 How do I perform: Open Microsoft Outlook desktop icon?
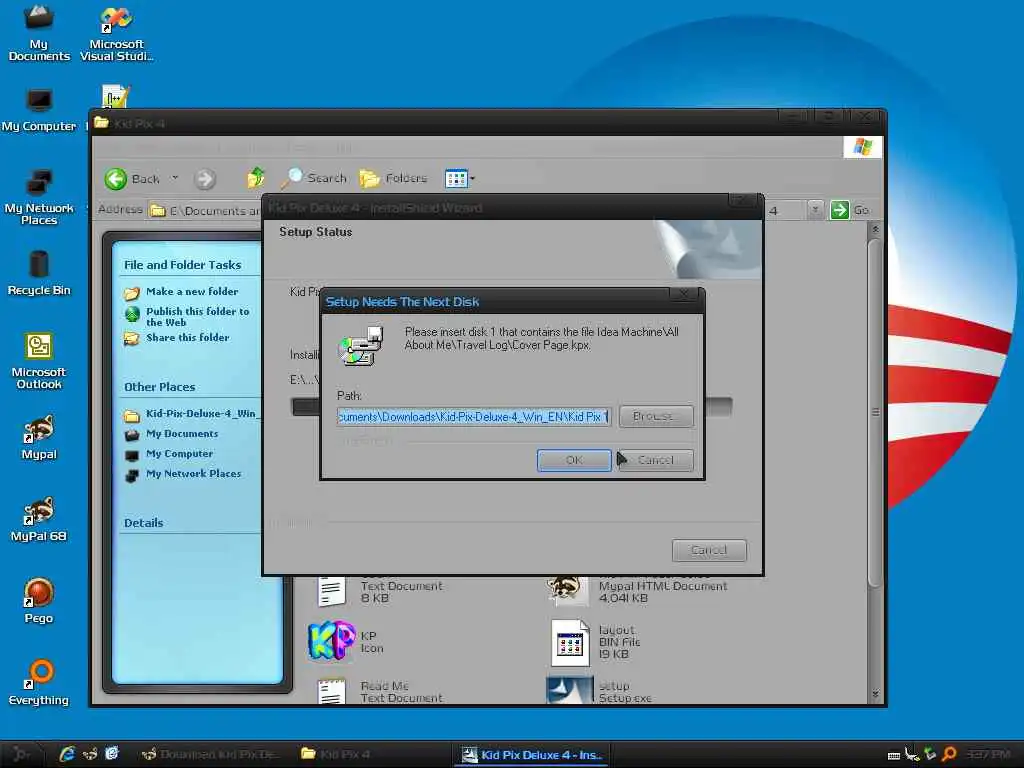(39, 360)
